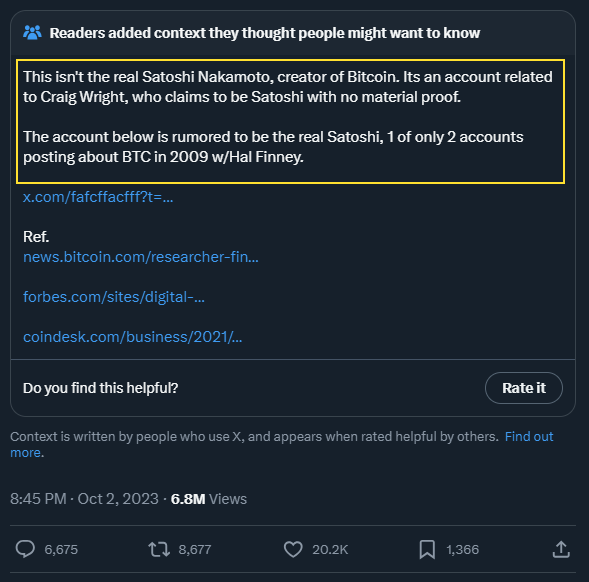Click the 8,677 reposts count
The height and width of the screenshot is (582, 589).
click(x=195, y=549)
